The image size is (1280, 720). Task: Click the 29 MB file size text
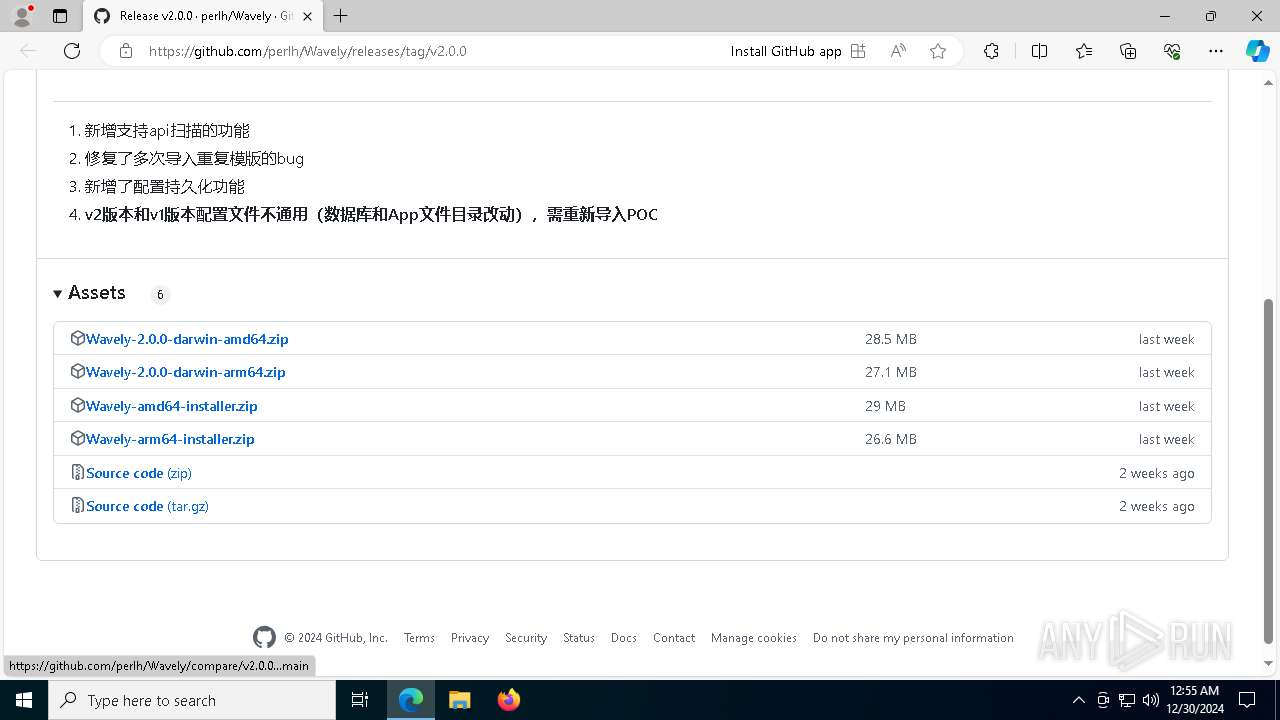[885, 406]
